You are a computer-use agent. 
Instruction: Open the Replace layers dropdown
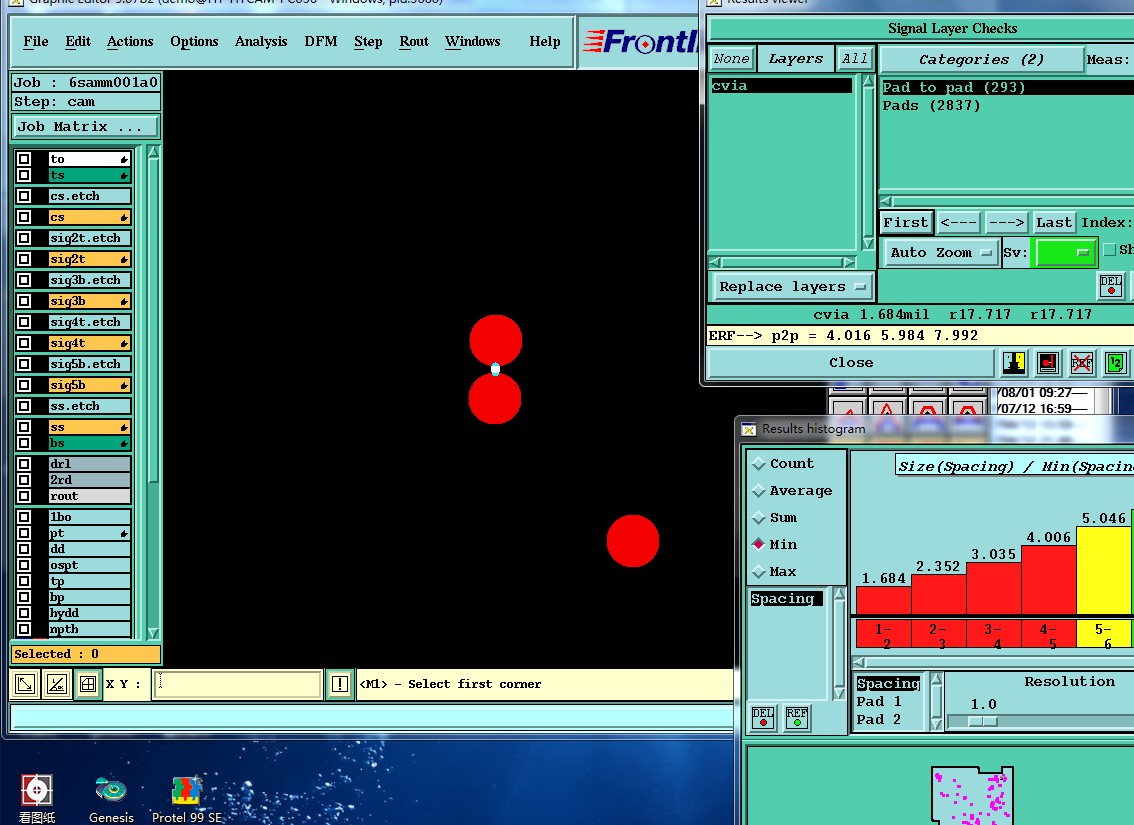793,286
